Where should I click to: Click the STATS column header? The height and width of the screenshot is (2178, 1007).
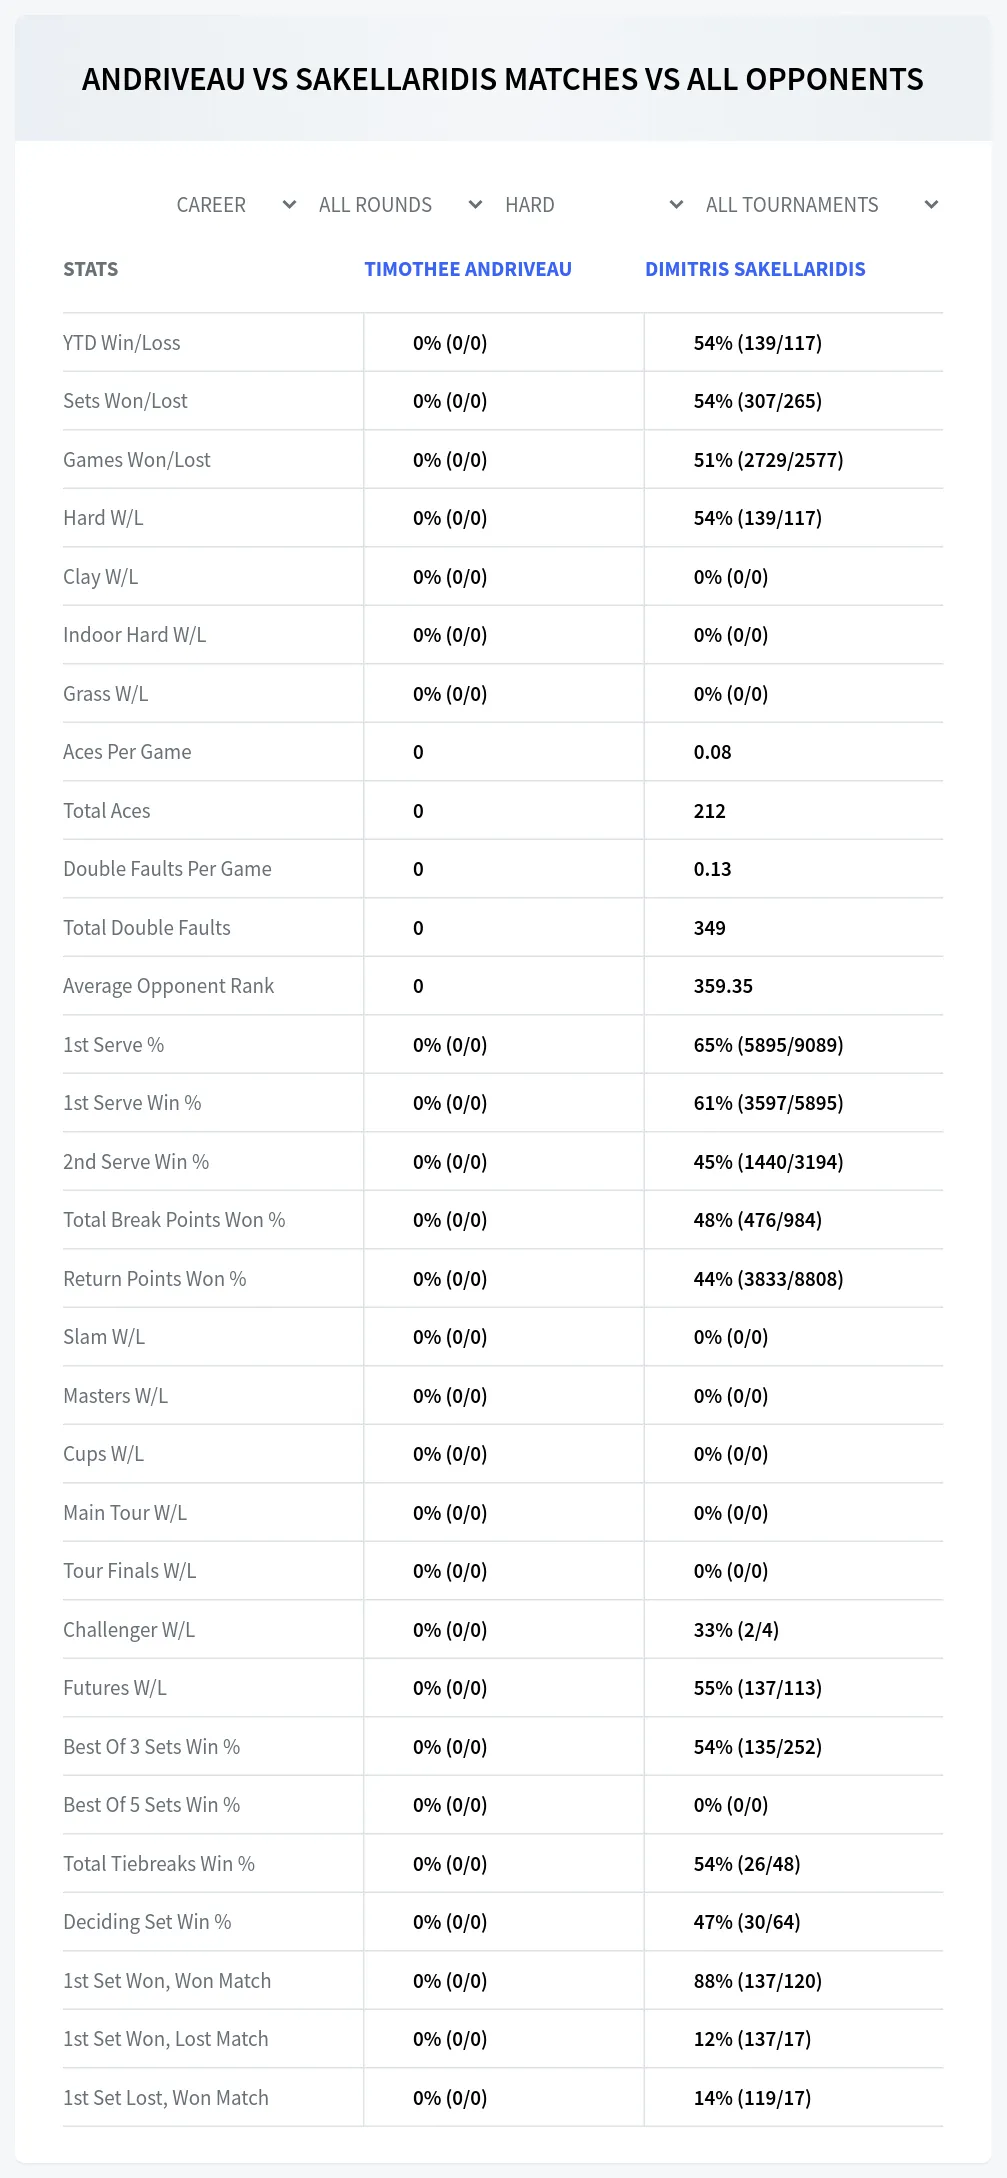pos(90,269)
